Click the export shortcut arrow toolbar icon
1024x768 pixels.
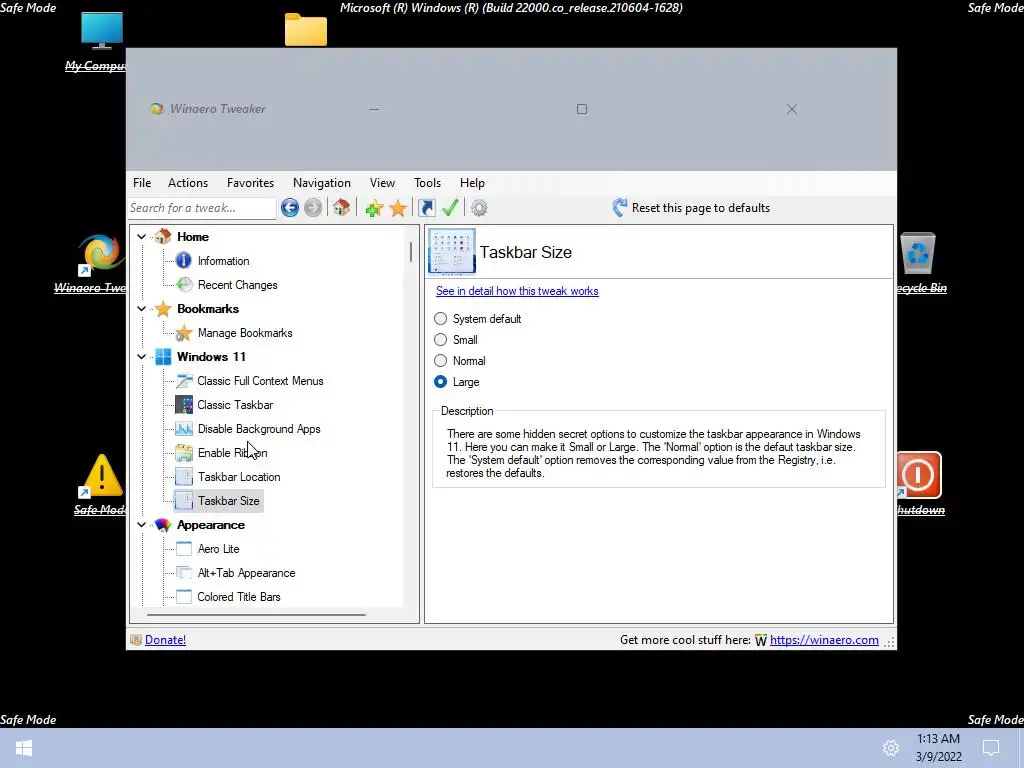point(426,208)
